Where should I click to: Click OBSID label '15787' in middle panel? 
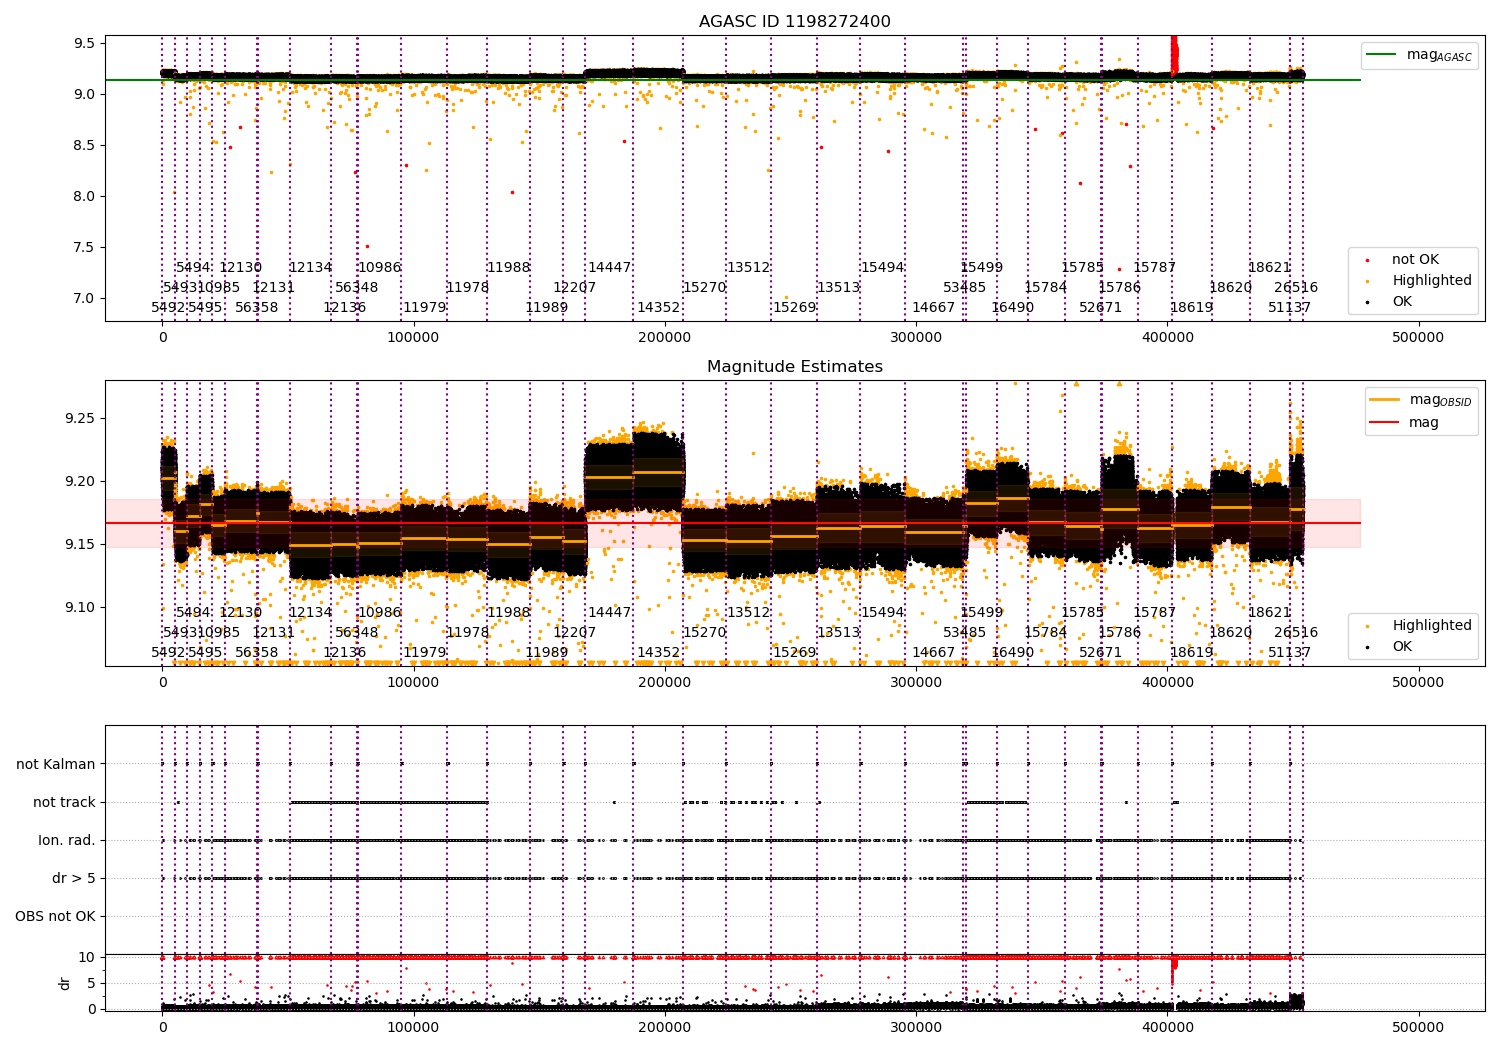pos(1154,613)
